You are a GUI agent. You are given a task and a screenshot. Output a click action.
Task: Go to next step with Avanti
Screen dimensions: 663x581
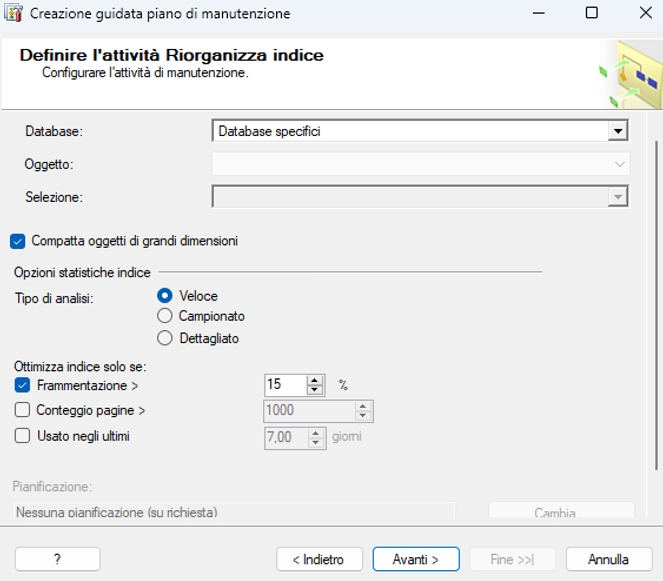[416, 559]
